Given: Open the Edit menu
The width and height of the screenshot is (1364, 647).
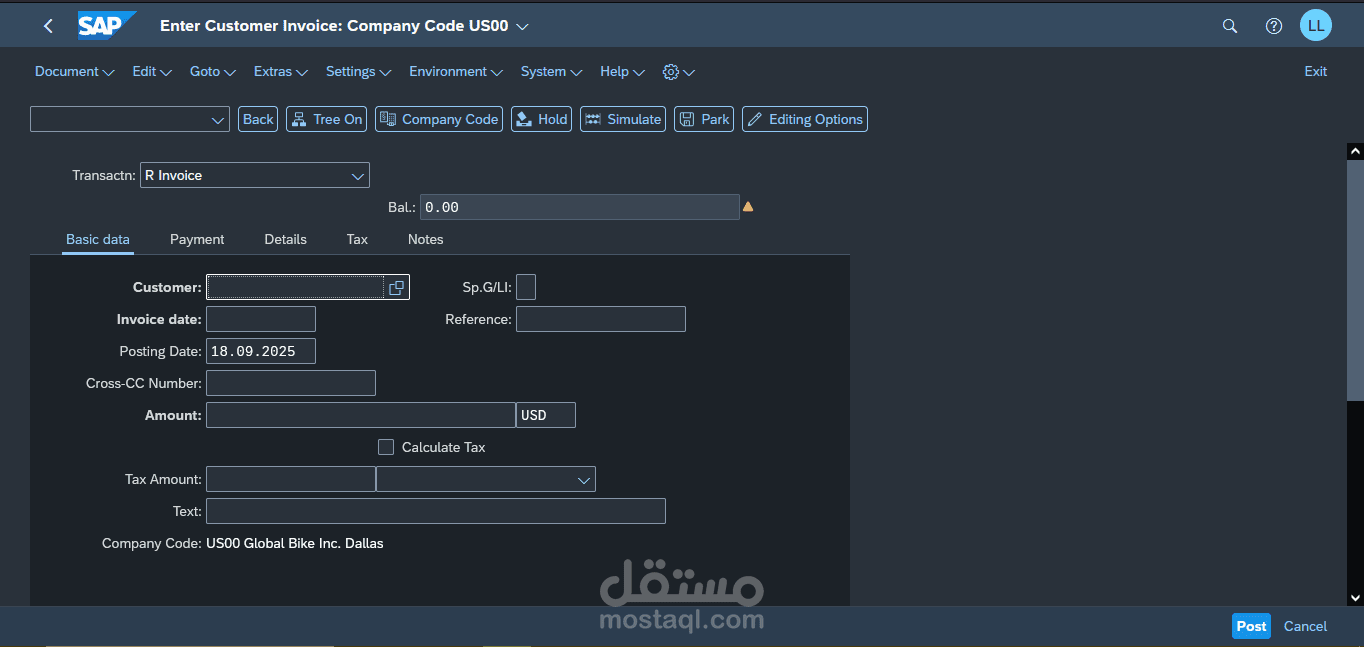Looking at the screenshot, I should [x=152, y=72].
